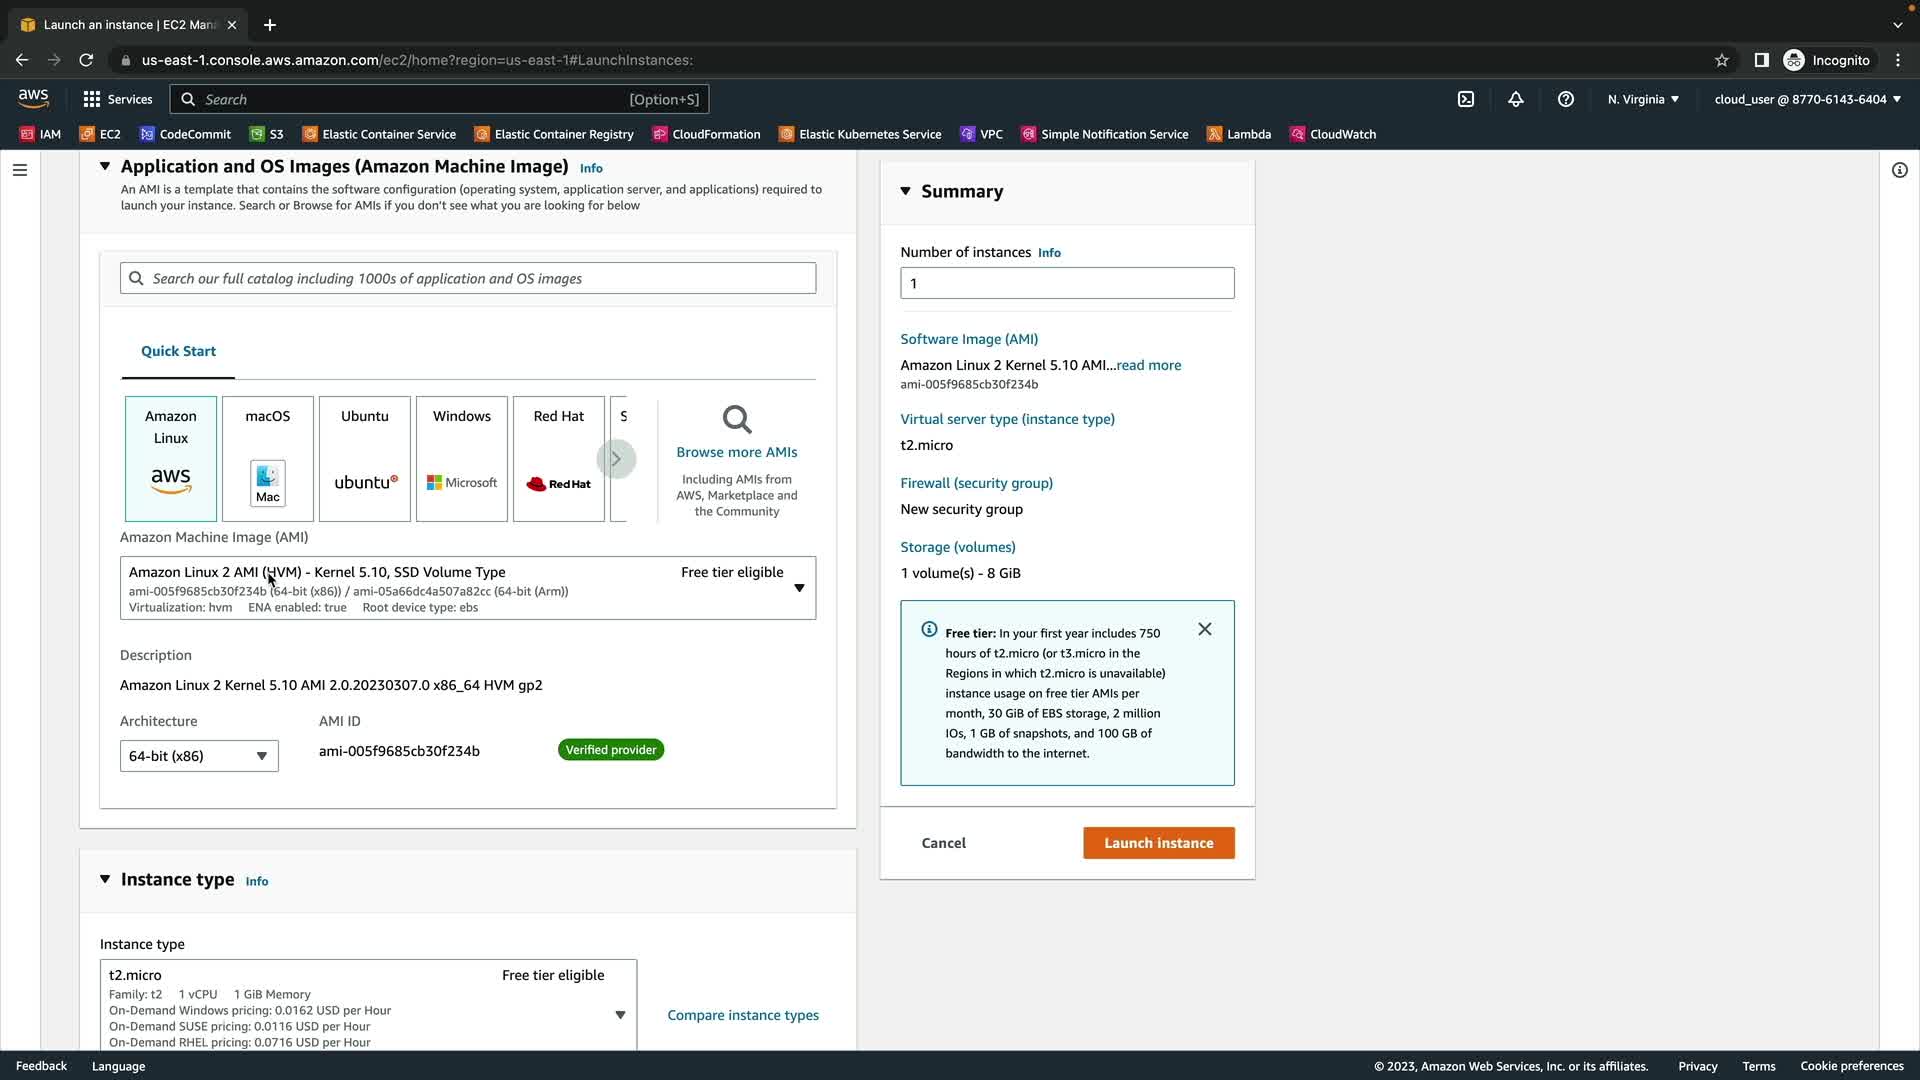
Task: Click the Browse more AMIs magnifier icon
Action: (737, 420)
